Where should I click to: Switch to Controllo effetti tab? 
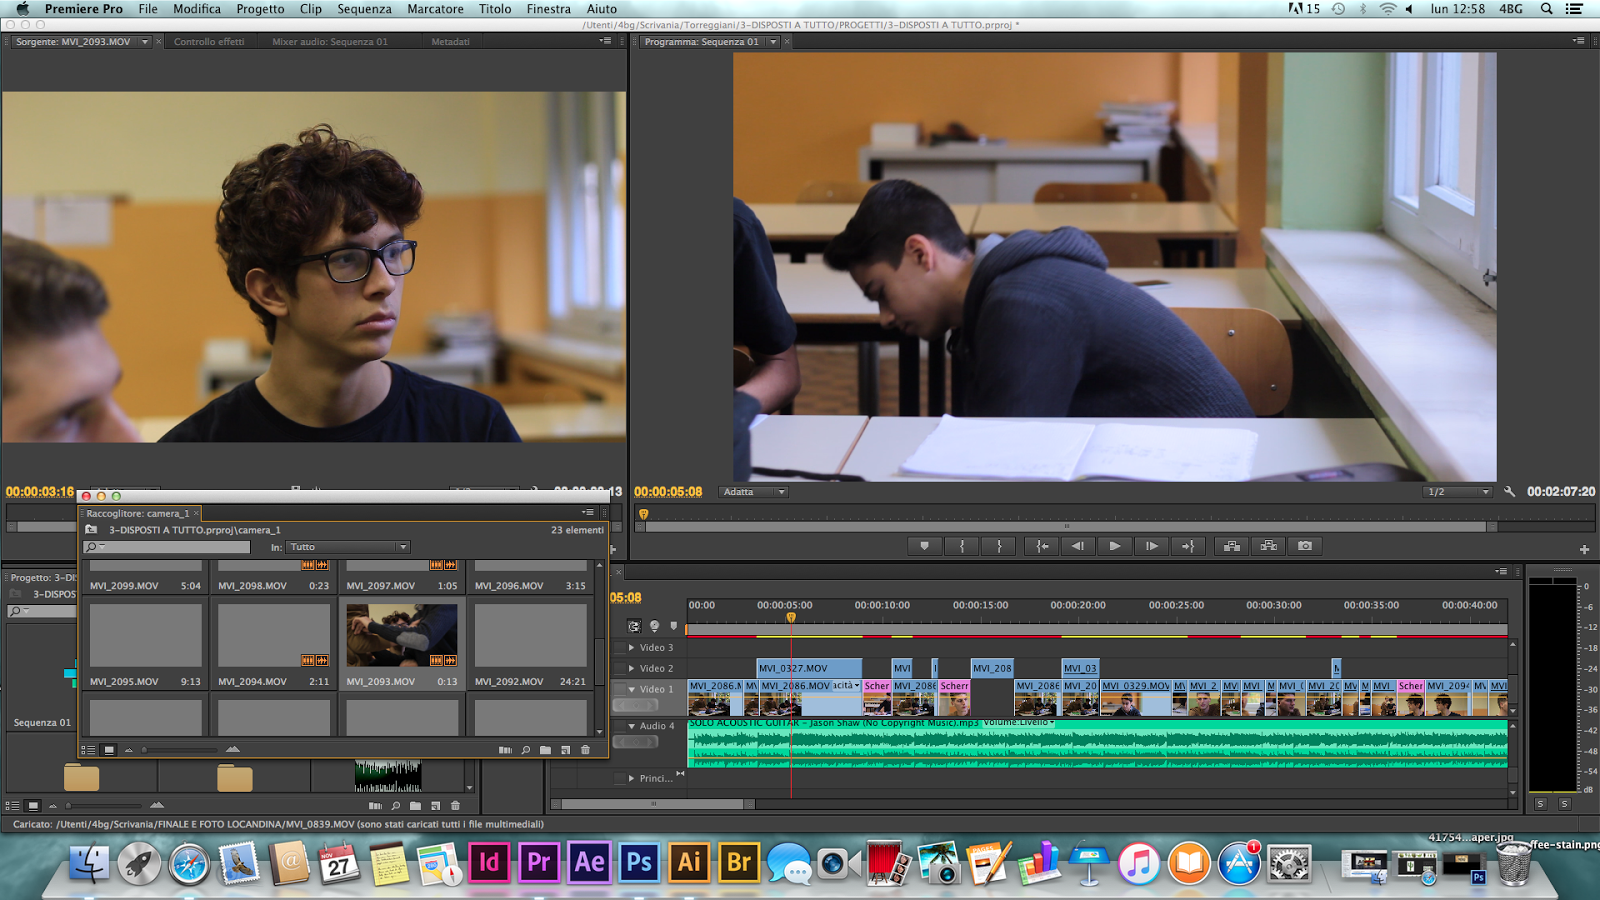tap(209, 42)
